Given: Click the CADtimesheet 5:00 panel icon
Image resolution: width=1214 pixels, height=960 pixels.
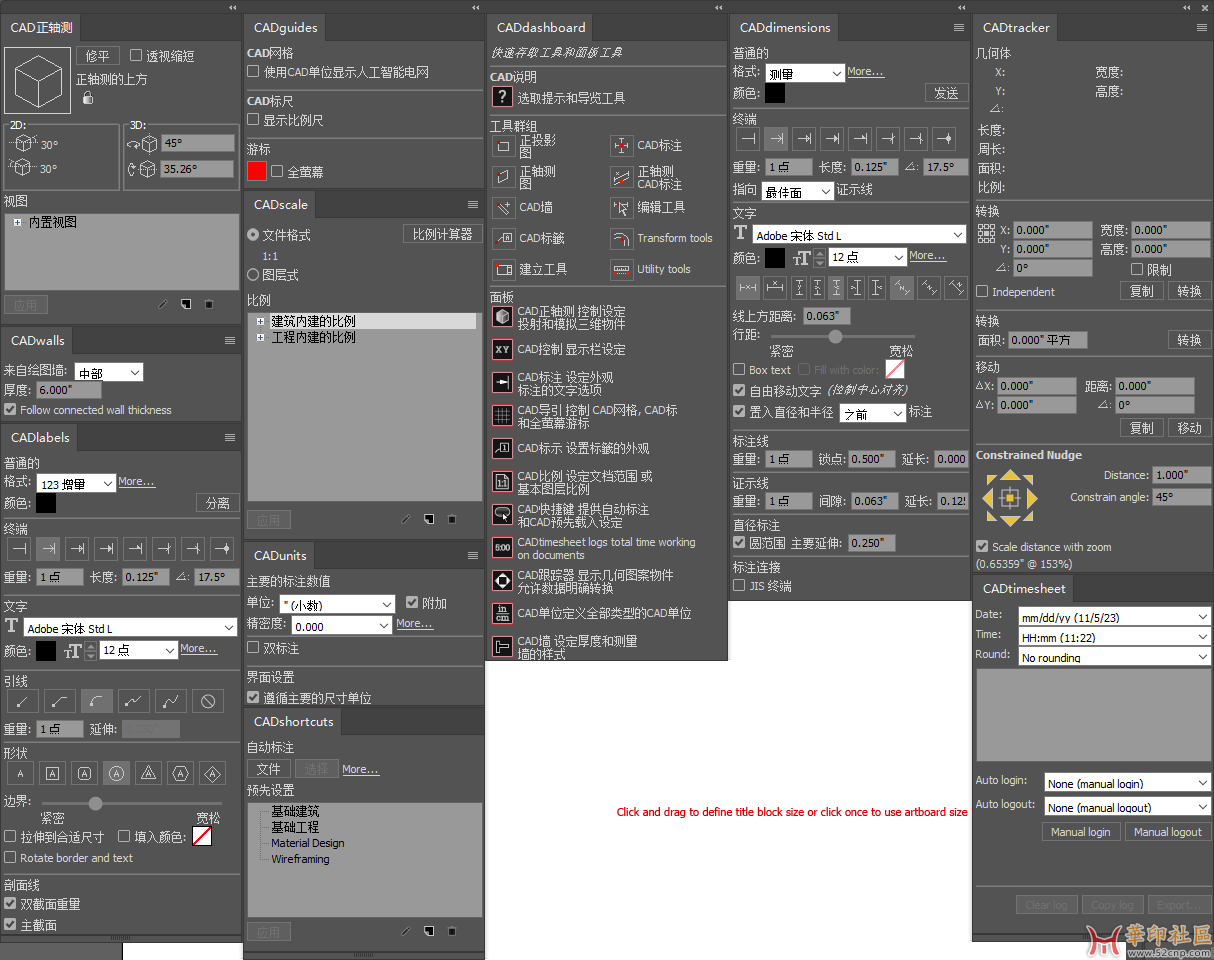Looking at the screenshot, I should coord(502,548).
